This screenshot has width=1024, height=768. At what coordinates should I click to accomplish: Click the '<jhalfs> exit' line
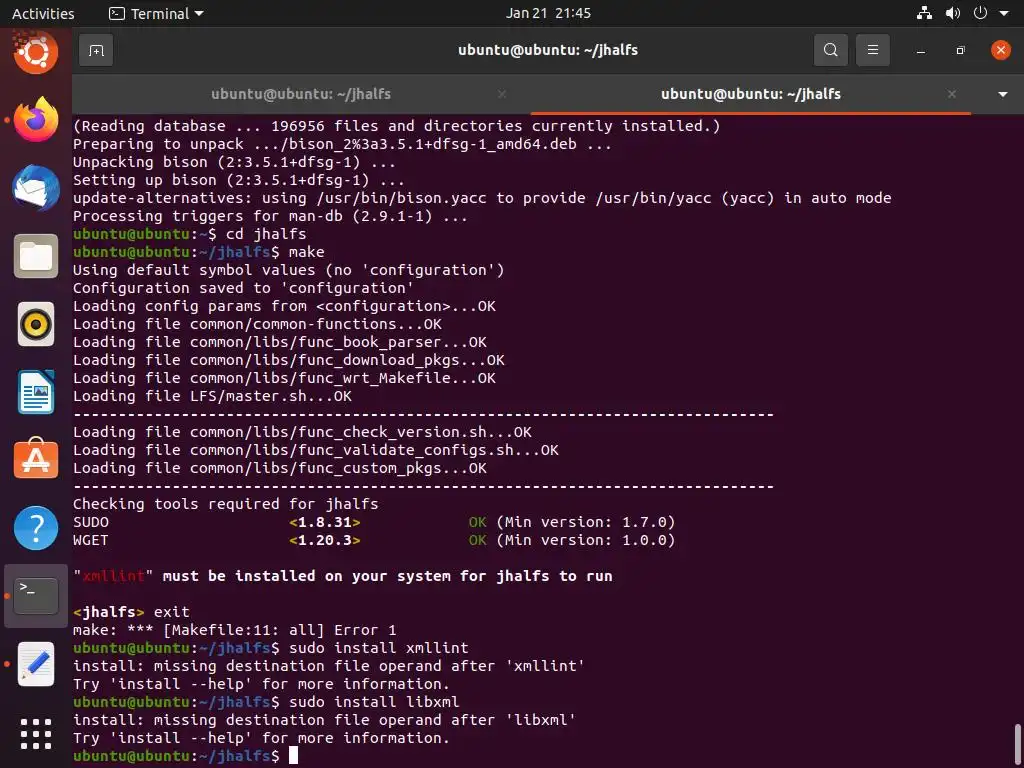tap(131, 612)
